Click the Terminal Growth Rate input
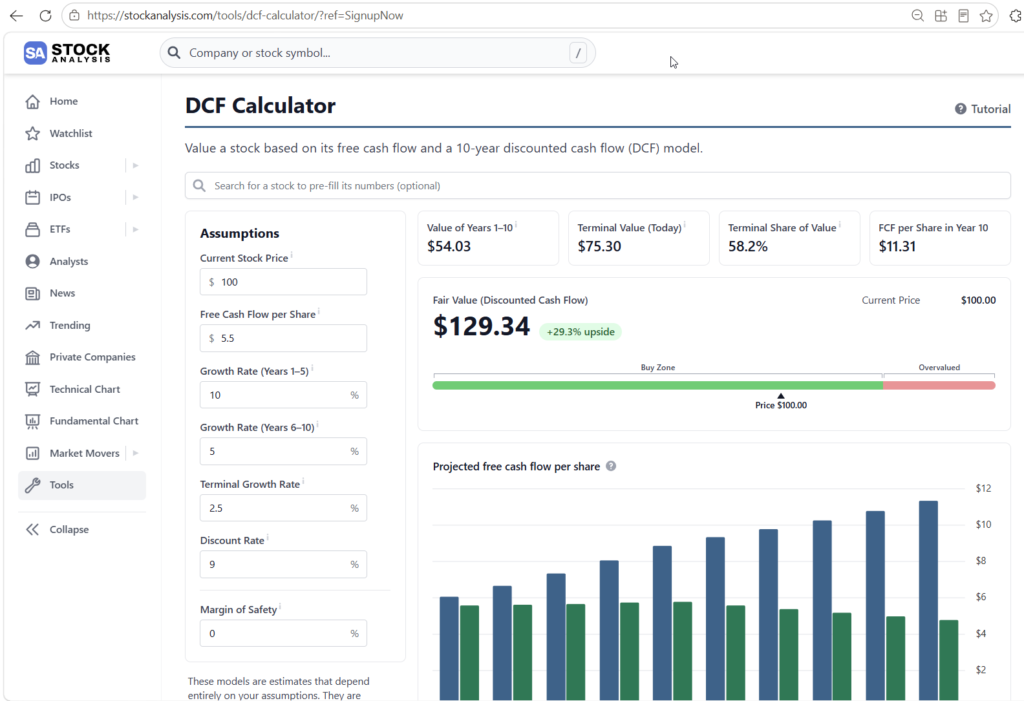Image resolution: width=1024 pixels, height=701 pixels. point(283,508)
